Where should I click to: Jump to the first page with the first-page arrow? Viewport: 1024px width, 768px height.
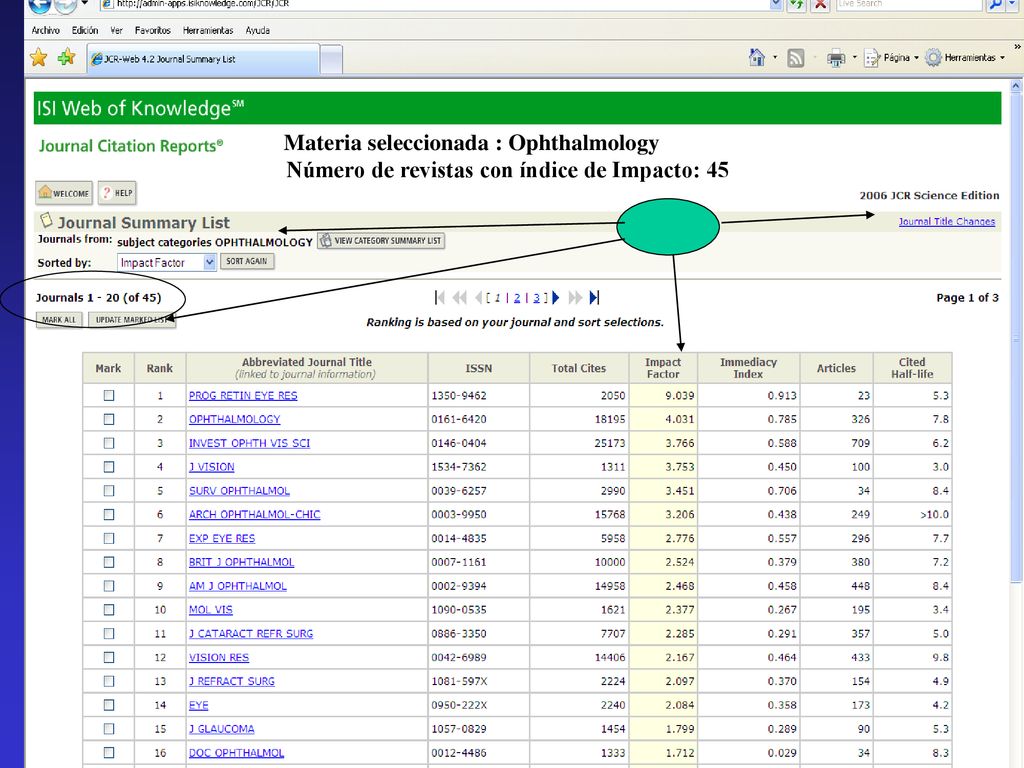point(440,298)
